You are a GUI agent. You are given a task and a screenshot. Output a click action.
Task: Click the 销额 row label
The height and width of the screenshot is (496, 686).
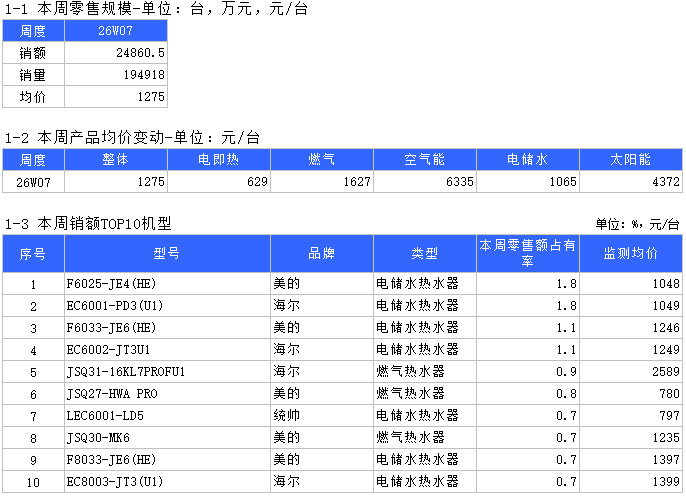pyautogui.click(x=33, y=52)
